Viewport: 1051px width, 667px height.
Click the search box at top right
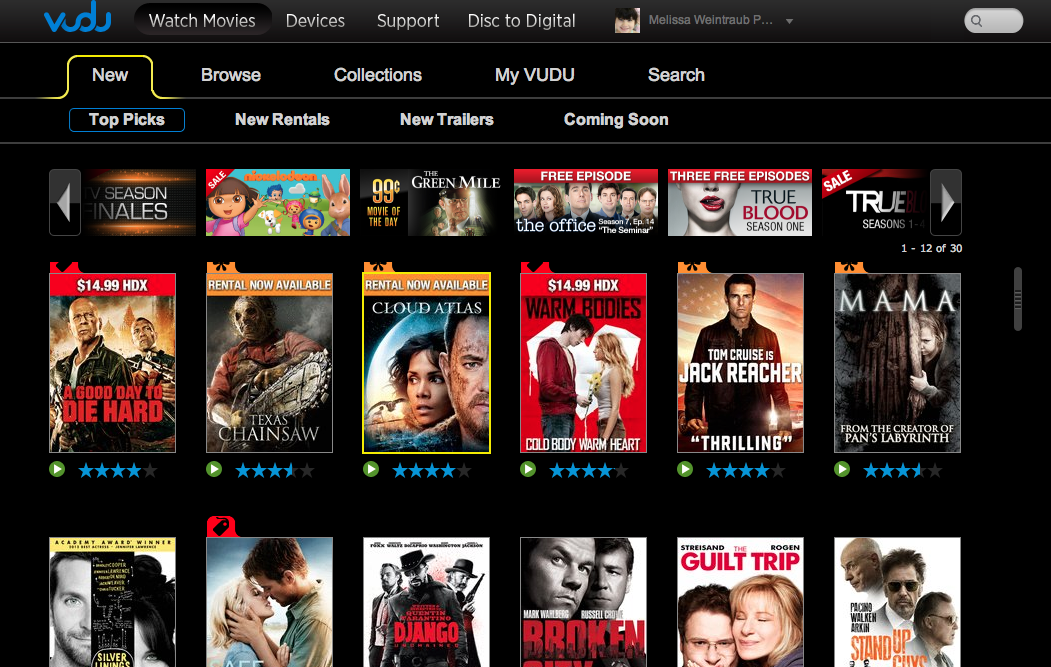993,21
